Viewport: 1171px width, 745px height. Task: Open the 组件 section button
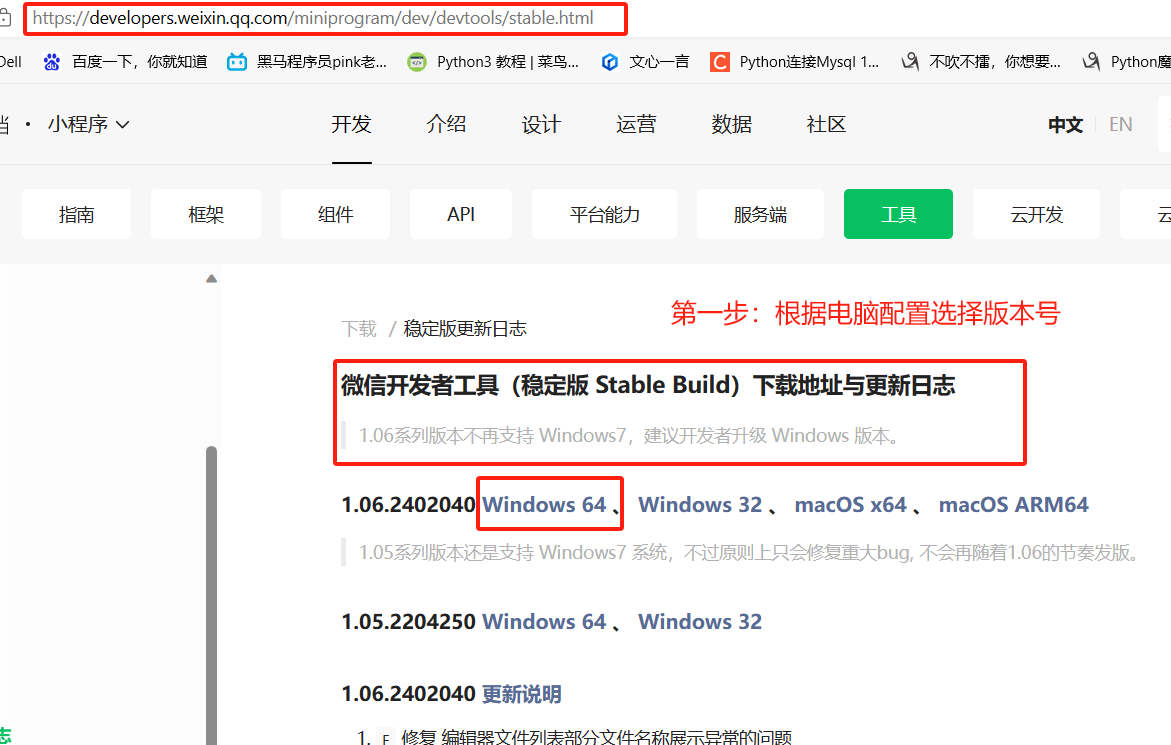click(335, 214)
